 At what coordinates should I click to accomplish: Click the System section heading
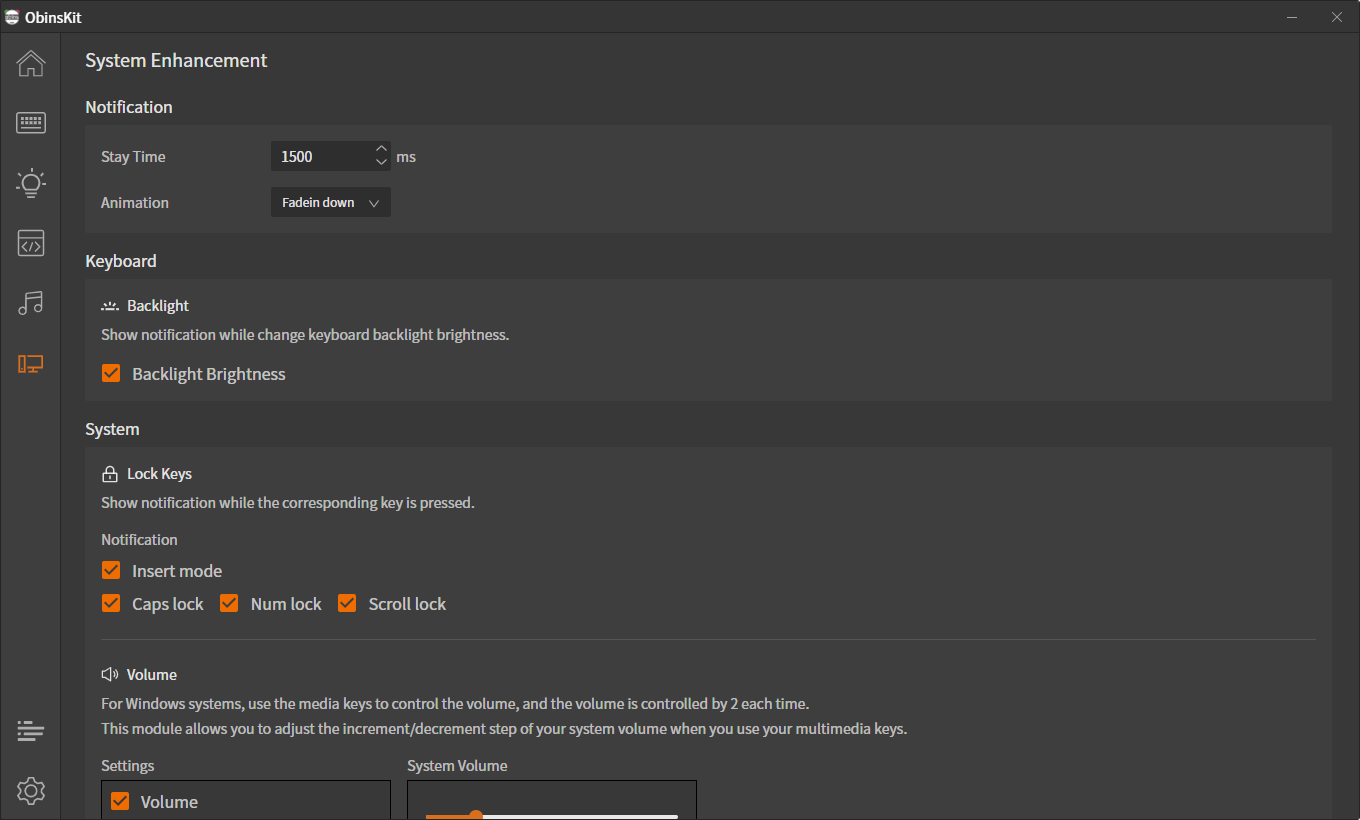pyautogui.click(x=112, y=429)
